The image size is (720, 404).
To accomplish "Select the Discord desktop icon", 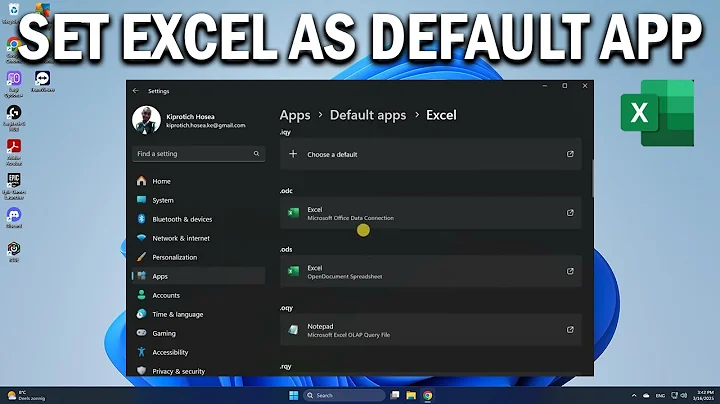I will 14,218.
